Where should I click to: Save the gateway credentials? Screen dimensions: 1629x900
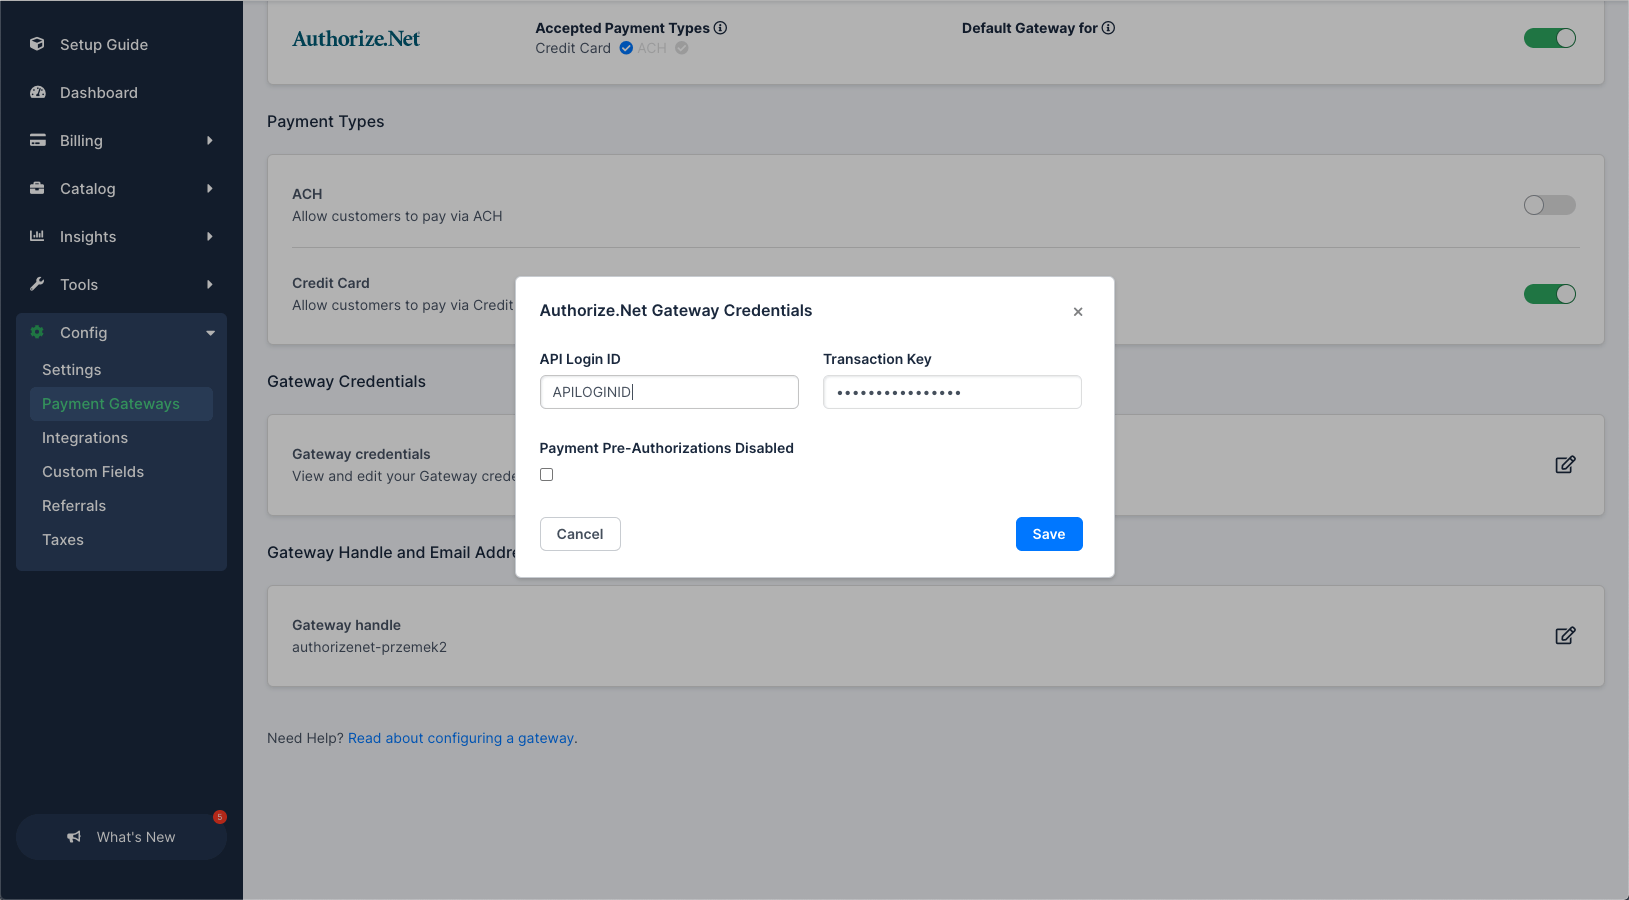(1049, 534)
